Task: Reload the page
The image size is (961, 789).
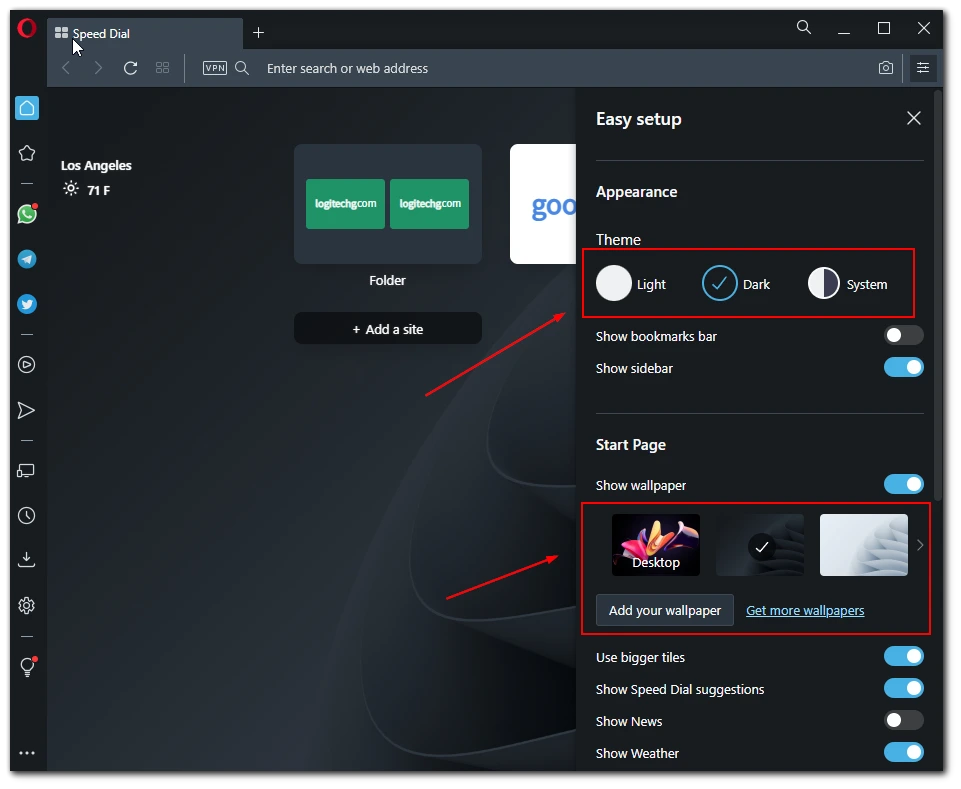Action: coord(130,68)
